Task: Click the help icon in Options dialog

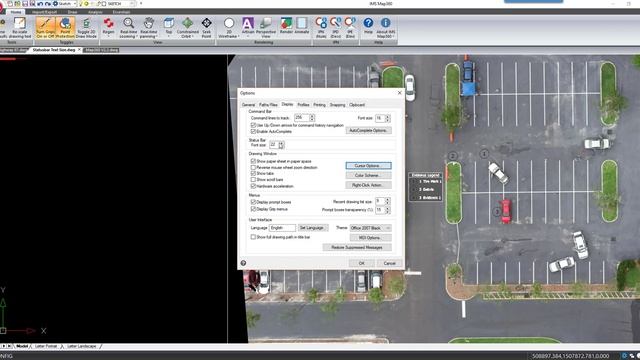Action: (x=243, y=263)
